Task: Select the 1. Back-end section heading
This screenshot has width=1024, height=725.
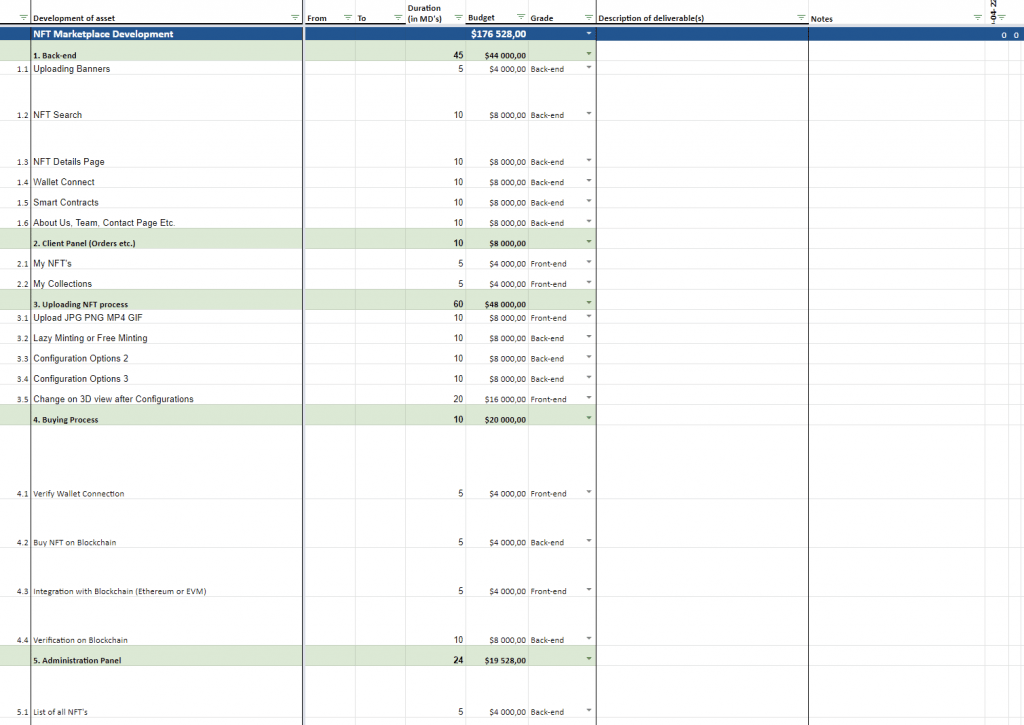Action: [x=167, y=51]
